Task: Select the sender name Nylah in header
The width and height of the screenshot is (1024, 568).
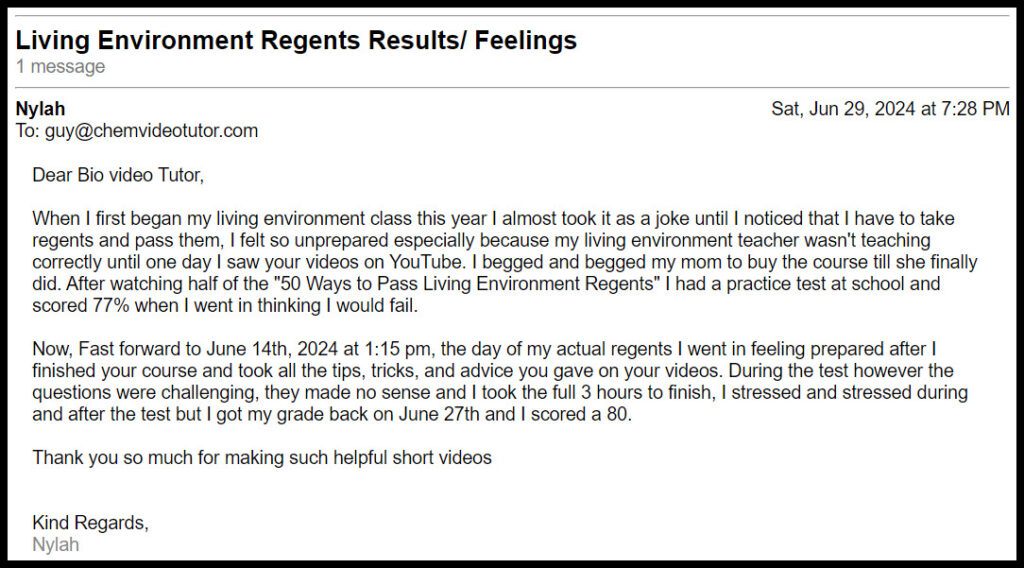Action: [x=40, y=108]
